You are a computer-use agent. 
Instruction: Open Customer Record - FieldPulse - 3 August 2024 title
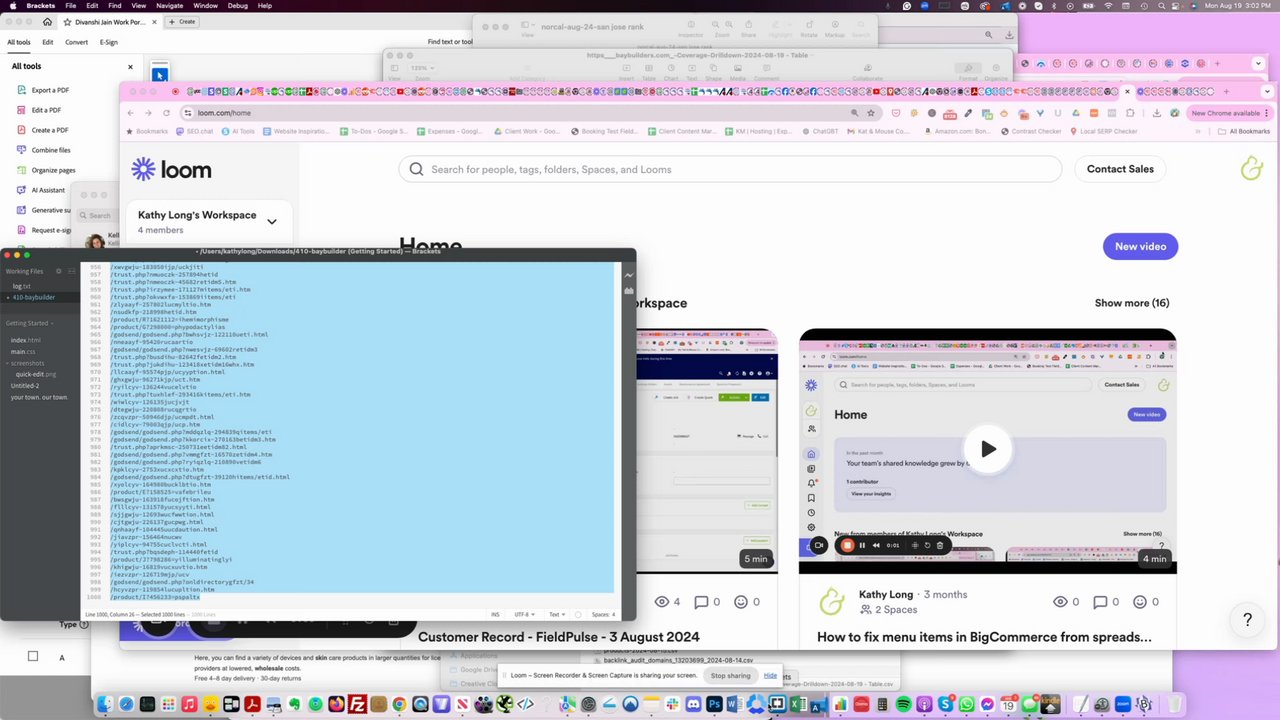(x=558, y=637)
